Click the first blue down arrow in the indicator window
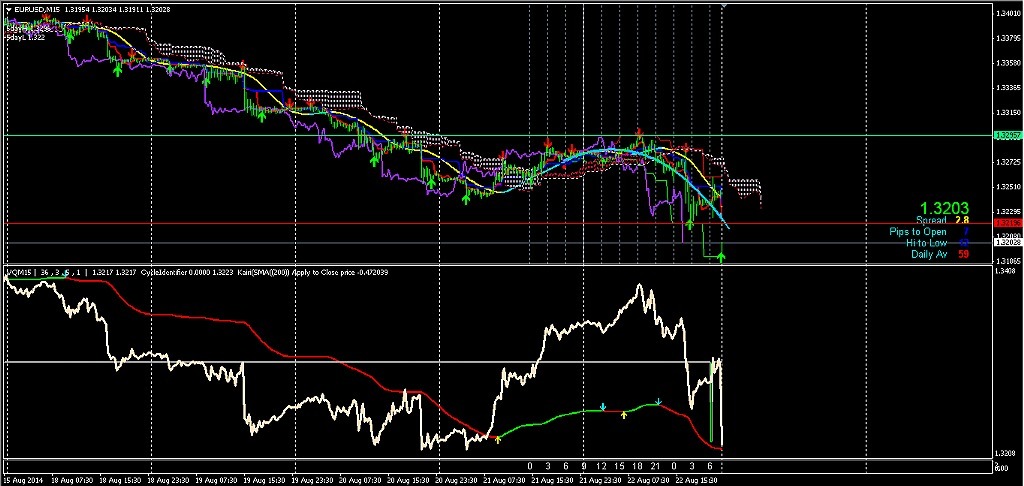Viewport: 1024px width, 486px height. click(x=603, y=407)
